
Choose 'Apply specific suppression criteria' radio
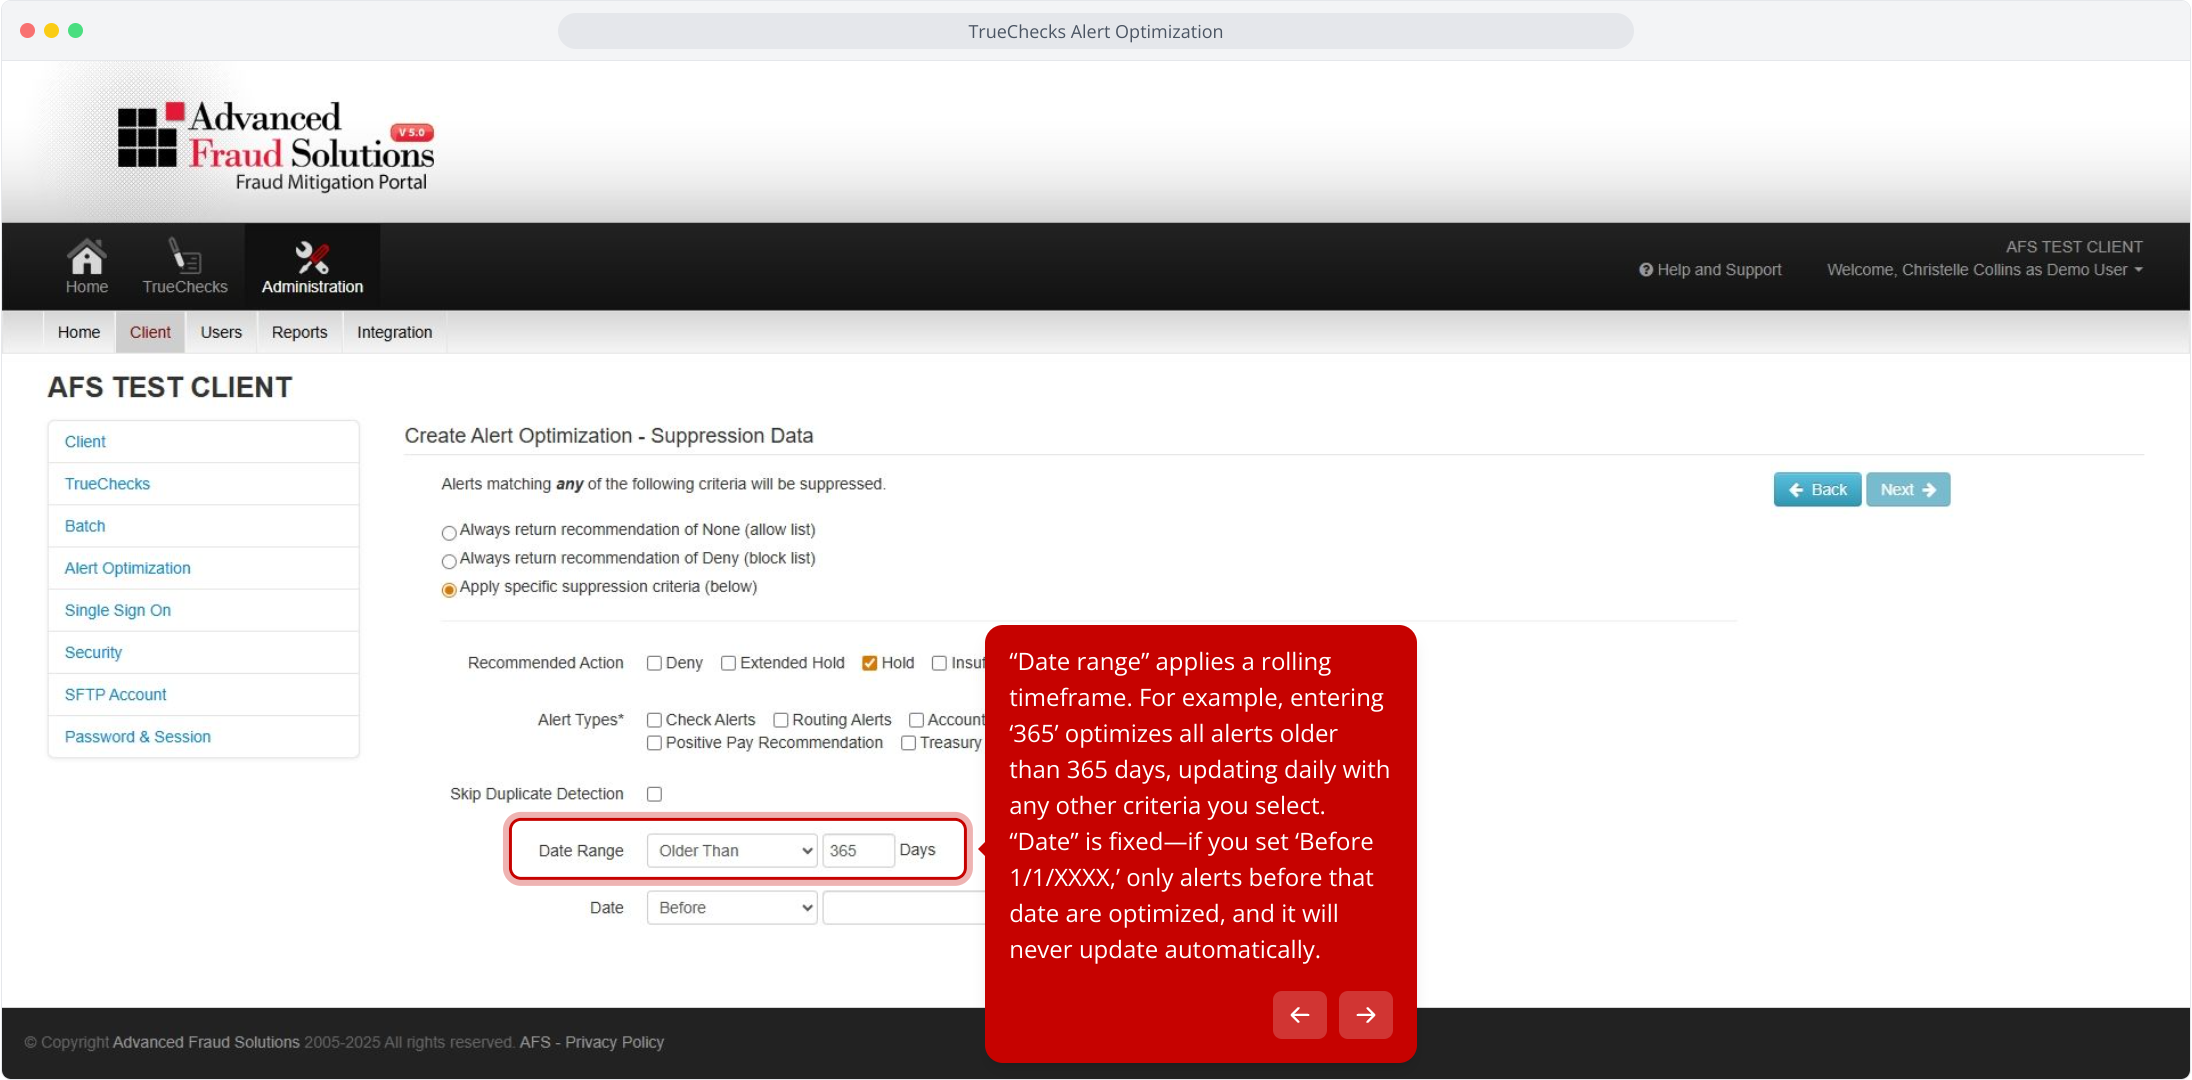(449, 589)
